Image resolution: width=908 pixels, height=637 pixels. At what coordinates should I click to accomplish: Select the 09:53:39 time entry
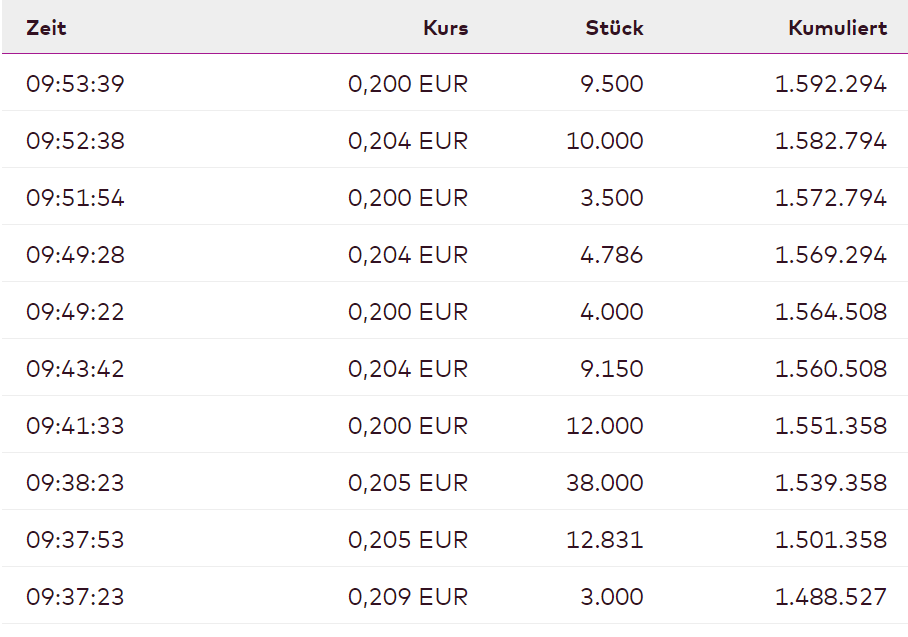(75, 84)
